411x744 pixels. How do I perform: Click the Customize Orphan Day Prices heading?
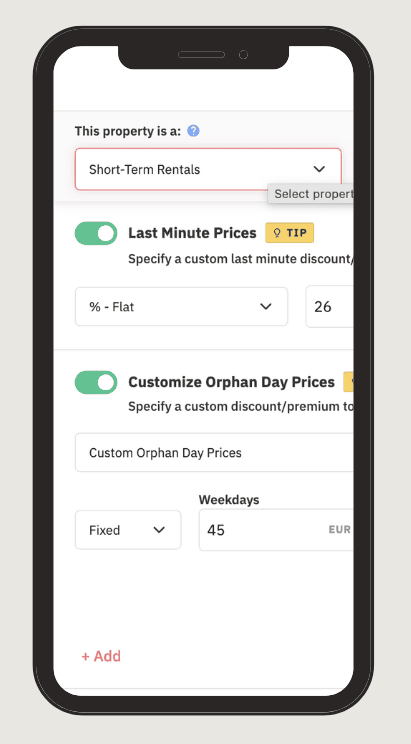tap(232, 382)
